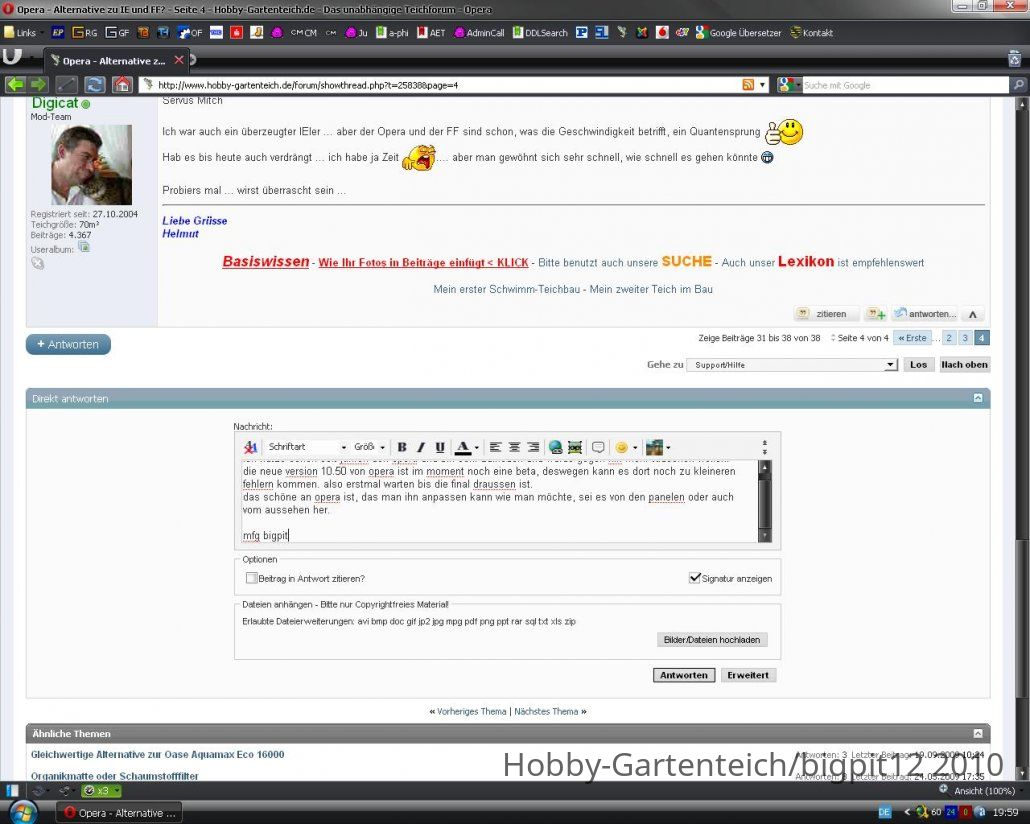The image size is (1030, 824).
Task: Click the 'zitieren' button
Action: (x=825, y=314)
